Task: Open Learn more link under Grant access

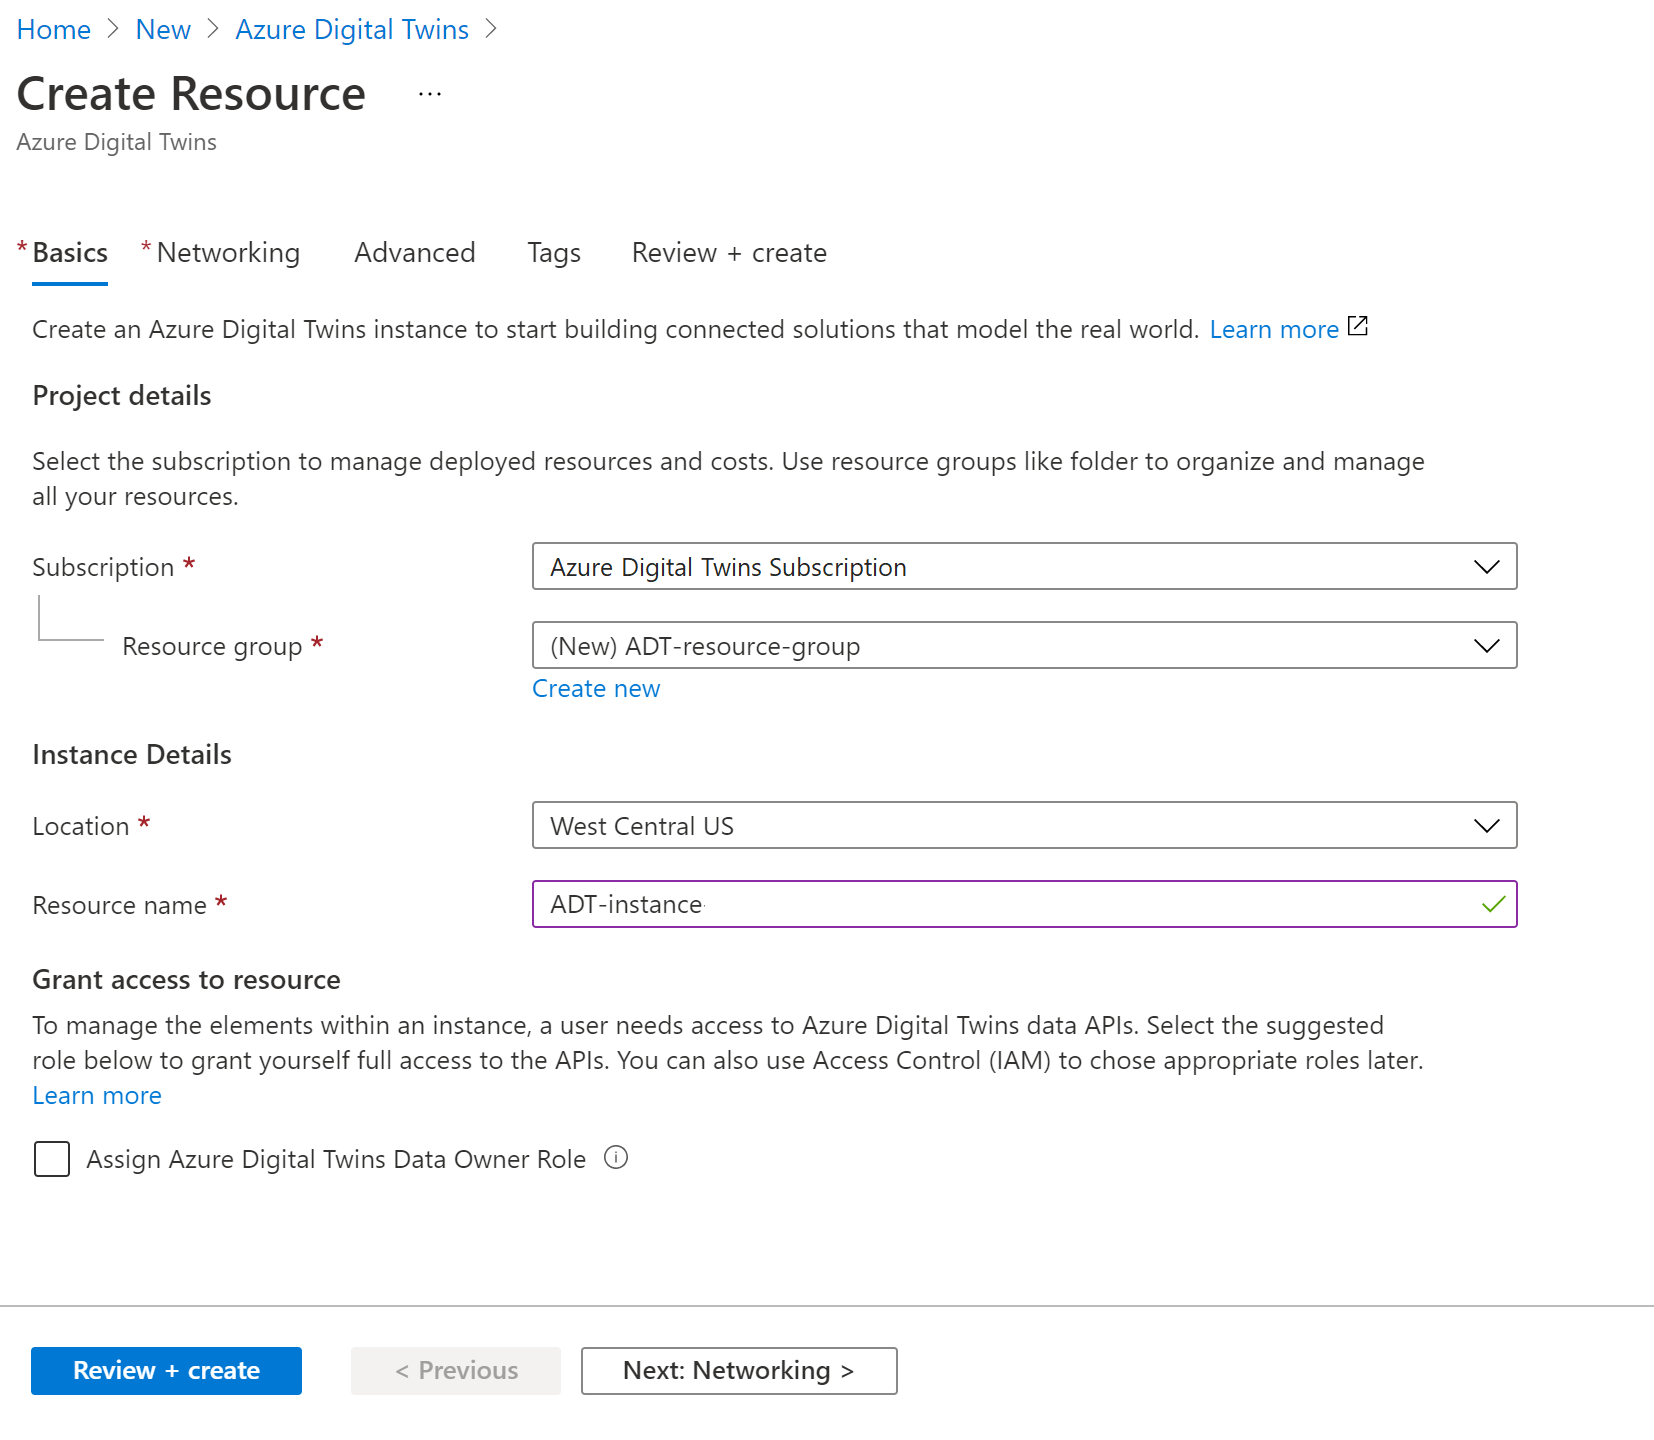Action: [97, 1096]
